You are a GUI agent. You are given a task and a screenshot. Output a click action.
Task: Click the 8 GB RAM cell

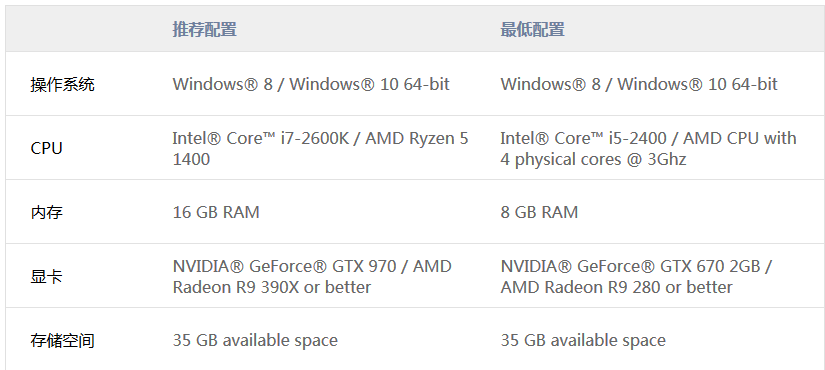[539, 213]
